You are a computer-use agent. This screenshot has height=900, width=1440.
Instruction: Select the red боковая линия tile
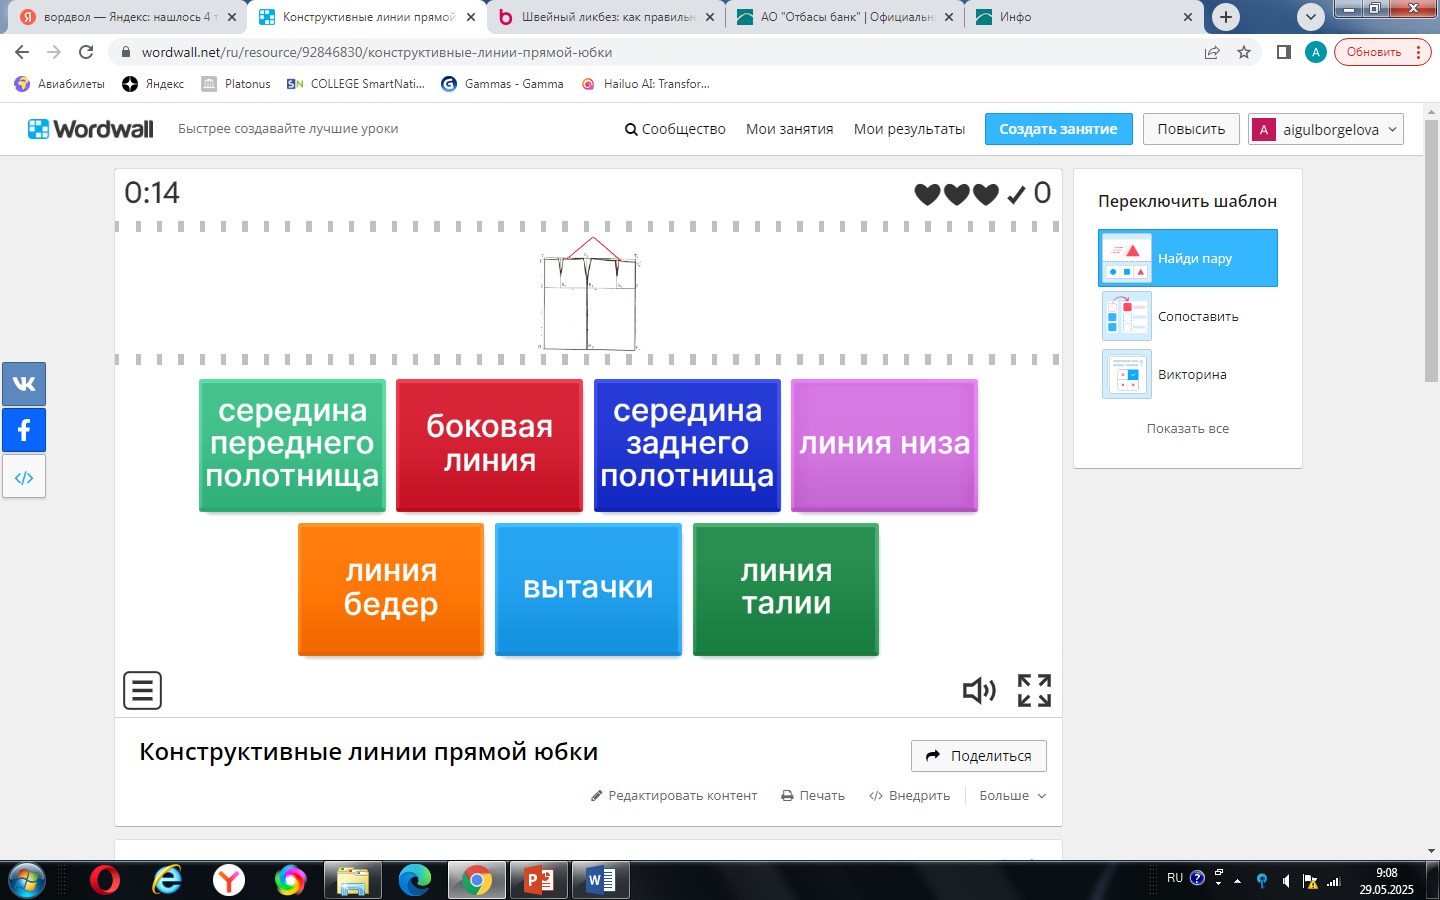tap(489, 446)
